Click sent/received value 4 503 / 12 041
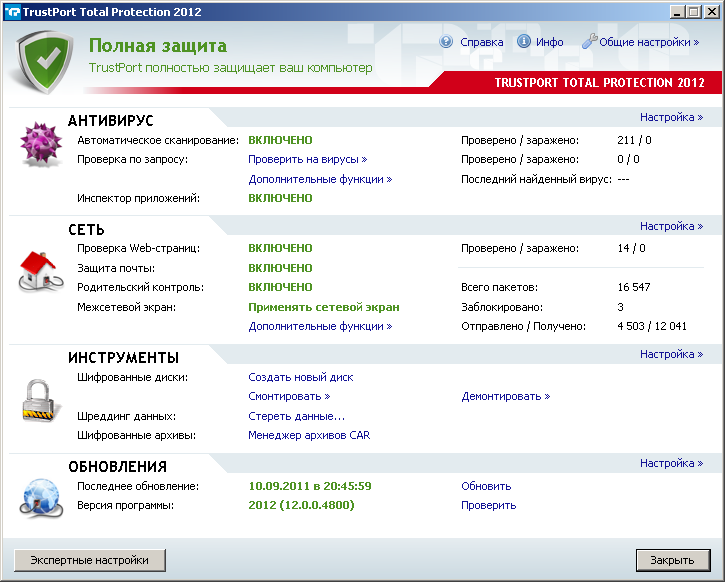Image resolution: width=725 pixels, height=582 pixels. pos(651,326)
